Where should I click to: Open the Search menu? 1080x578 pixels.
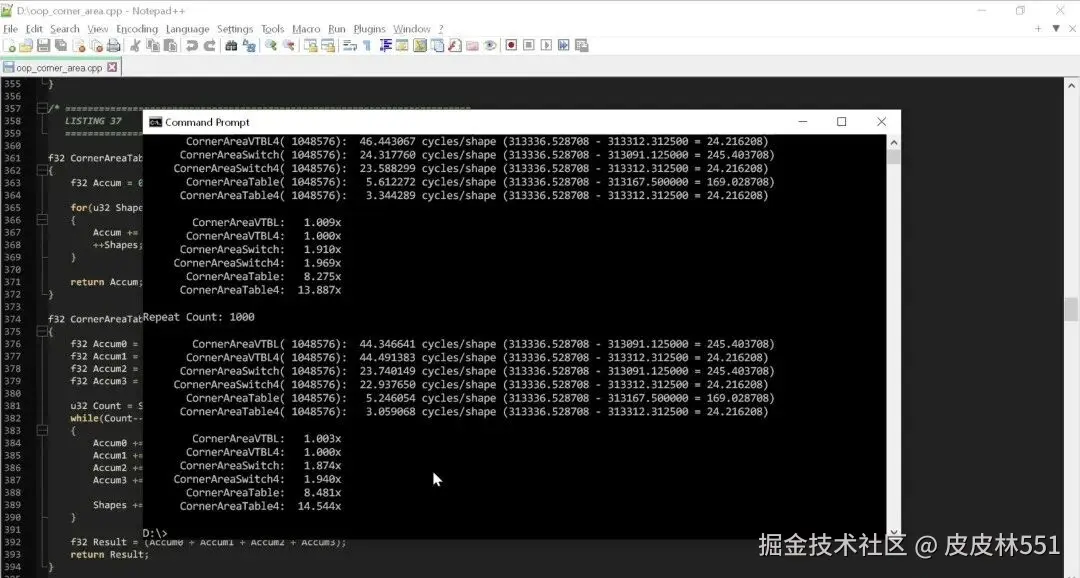(65, 29)
